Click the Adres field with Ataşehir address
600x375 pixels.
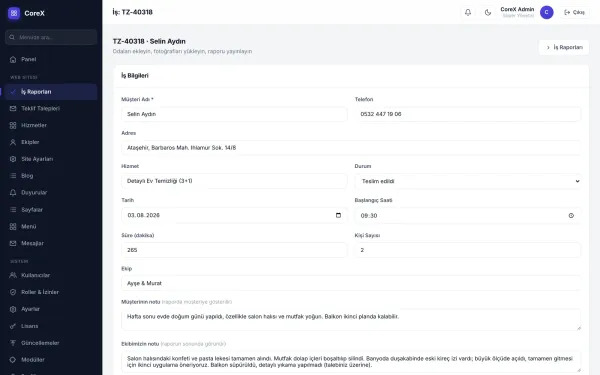[x=351, y=148]
